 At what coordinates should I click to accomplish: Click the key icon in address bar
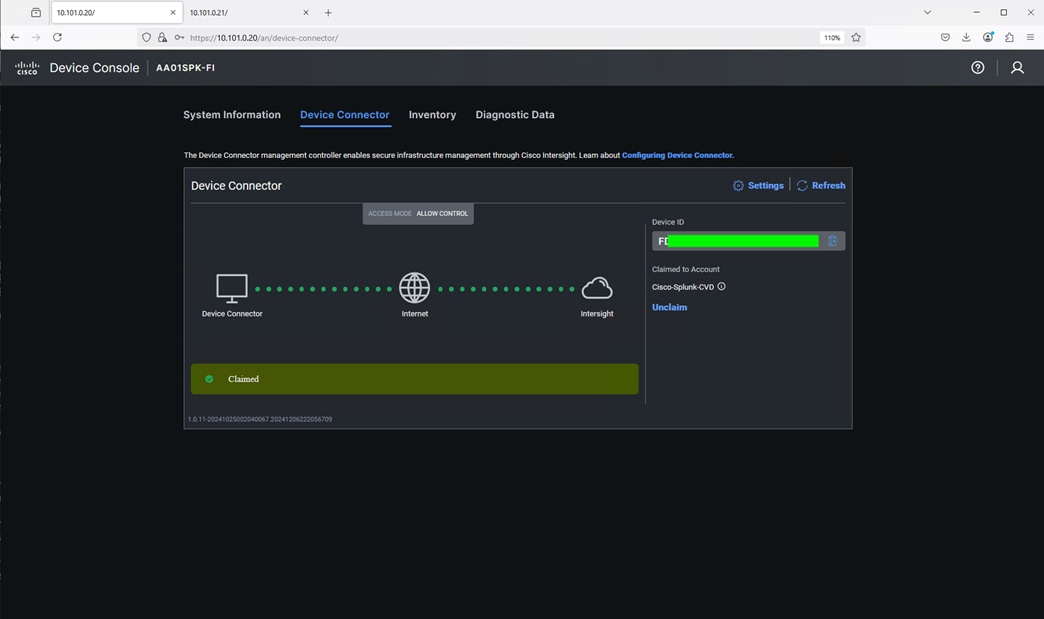tap(179, 37)
